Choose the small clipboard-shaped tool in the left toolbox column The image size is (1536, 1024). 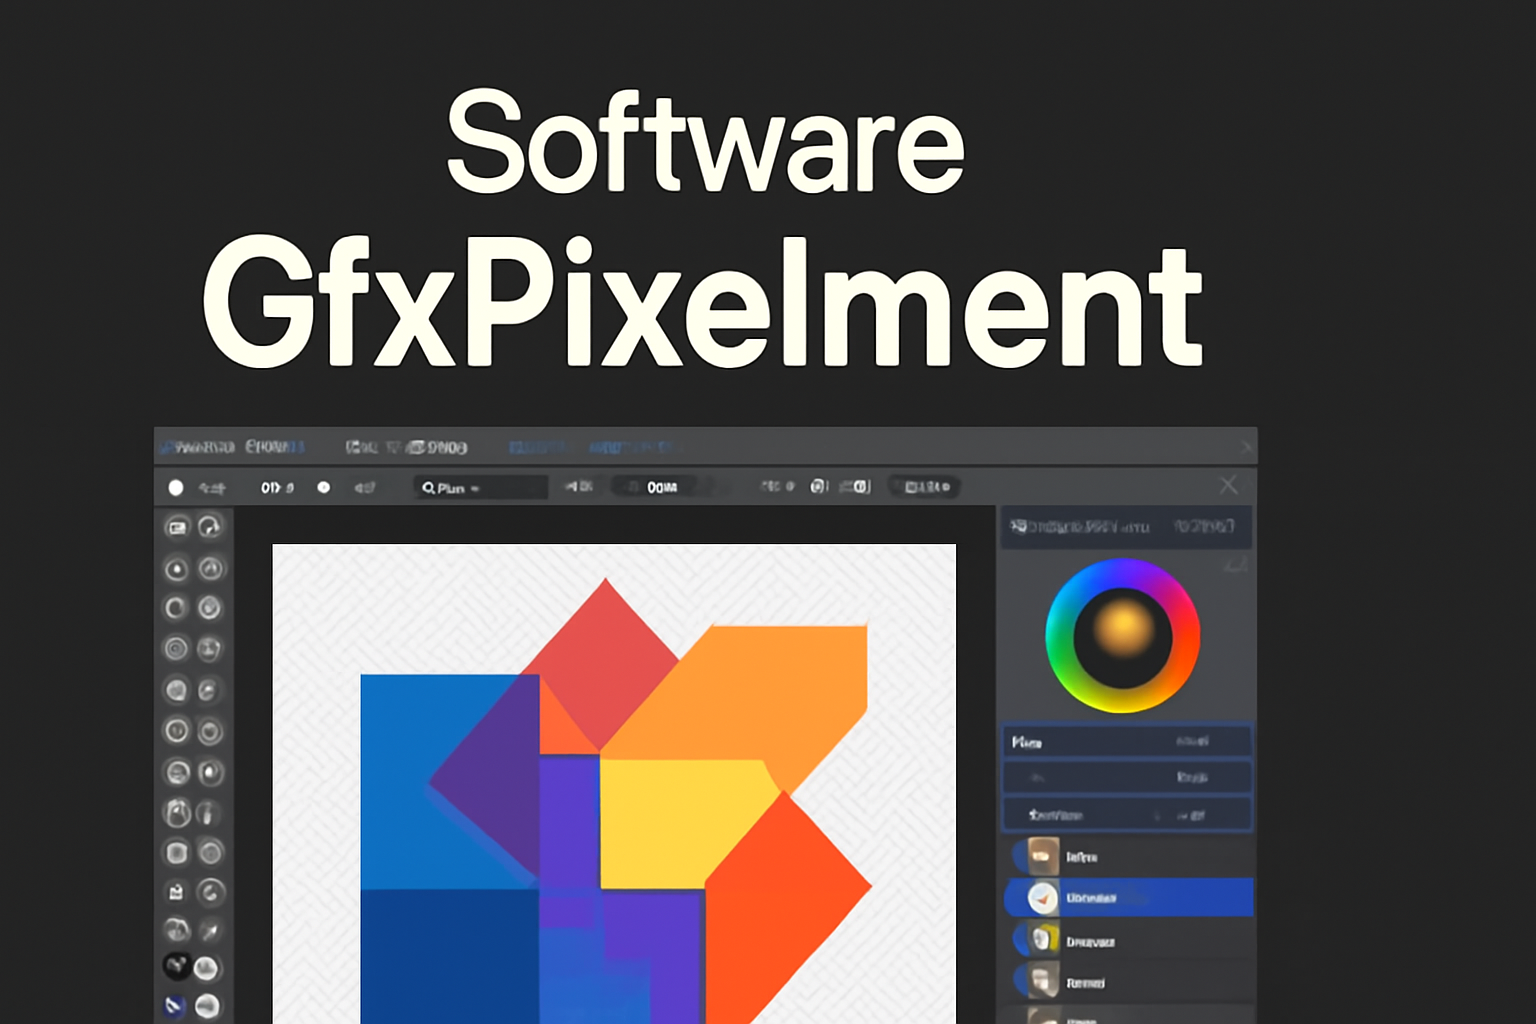[176, 892]
